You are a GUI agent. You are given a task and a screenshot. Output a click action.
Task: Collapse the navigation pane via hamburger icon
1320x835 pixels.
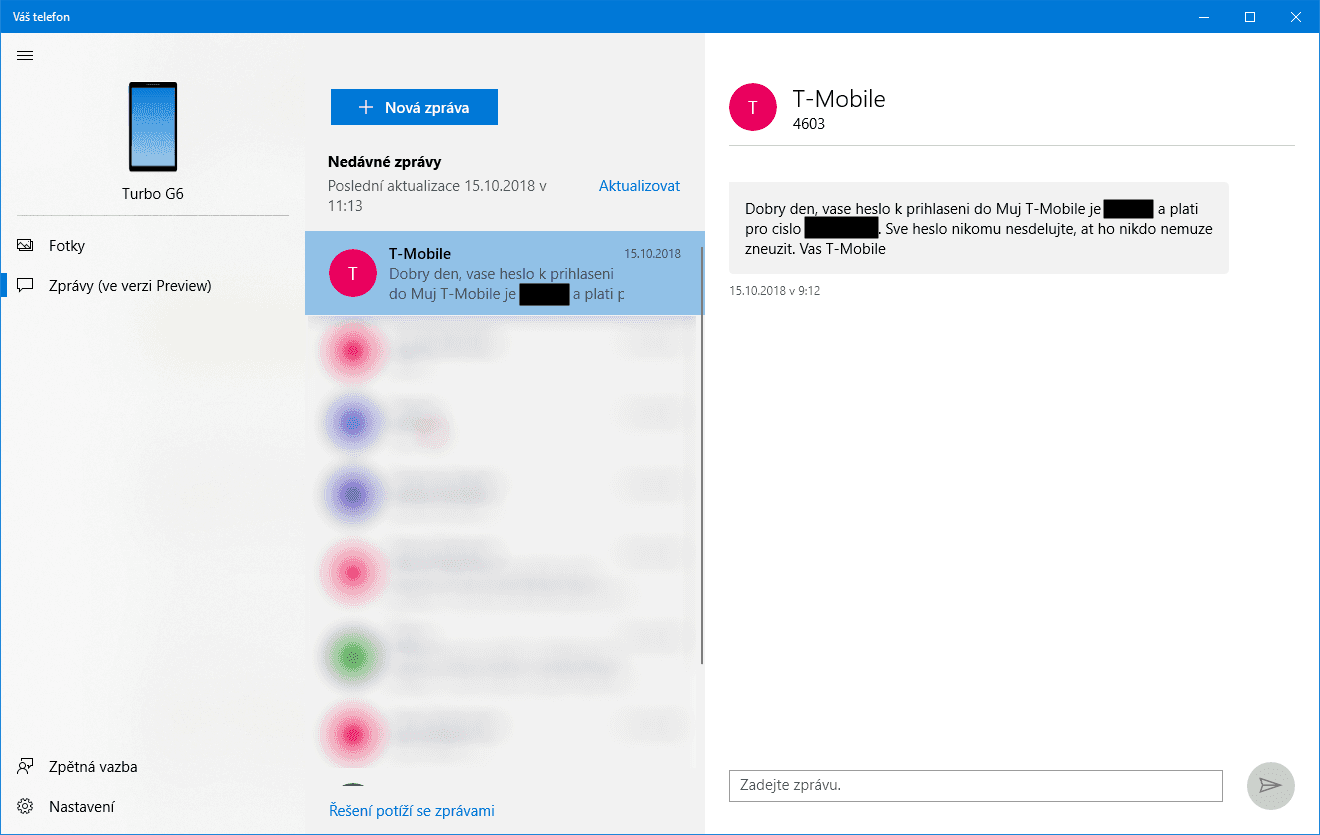(x=25, y=55)
